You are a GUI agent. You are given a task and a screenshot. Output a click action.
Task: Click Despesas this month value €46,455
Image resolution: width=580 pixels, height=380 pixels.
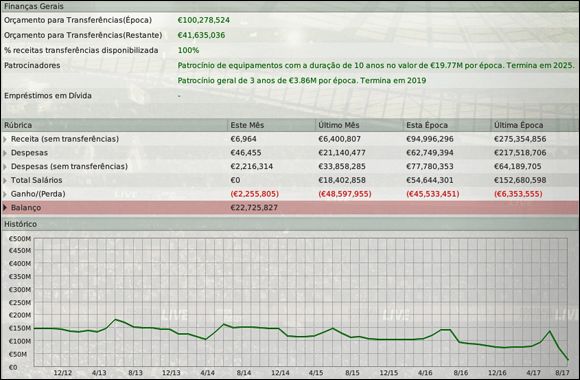[246, 153]
